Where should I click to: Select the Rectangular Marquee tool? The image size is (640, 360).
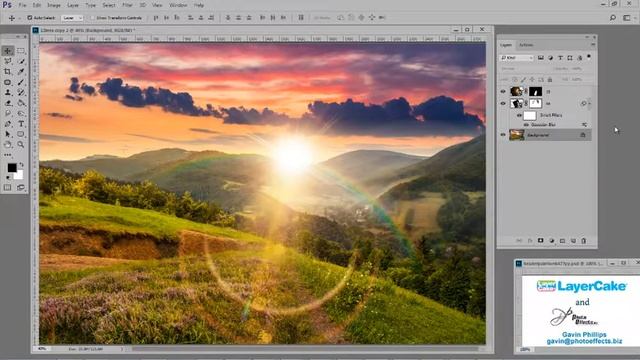point(21,51)
